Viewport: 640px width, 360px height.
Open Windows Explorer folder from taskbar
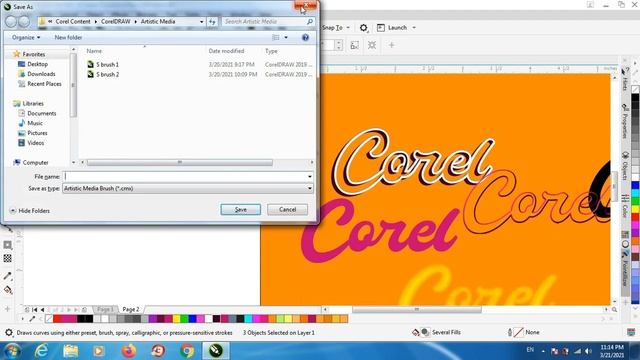[x=71, y=351]
